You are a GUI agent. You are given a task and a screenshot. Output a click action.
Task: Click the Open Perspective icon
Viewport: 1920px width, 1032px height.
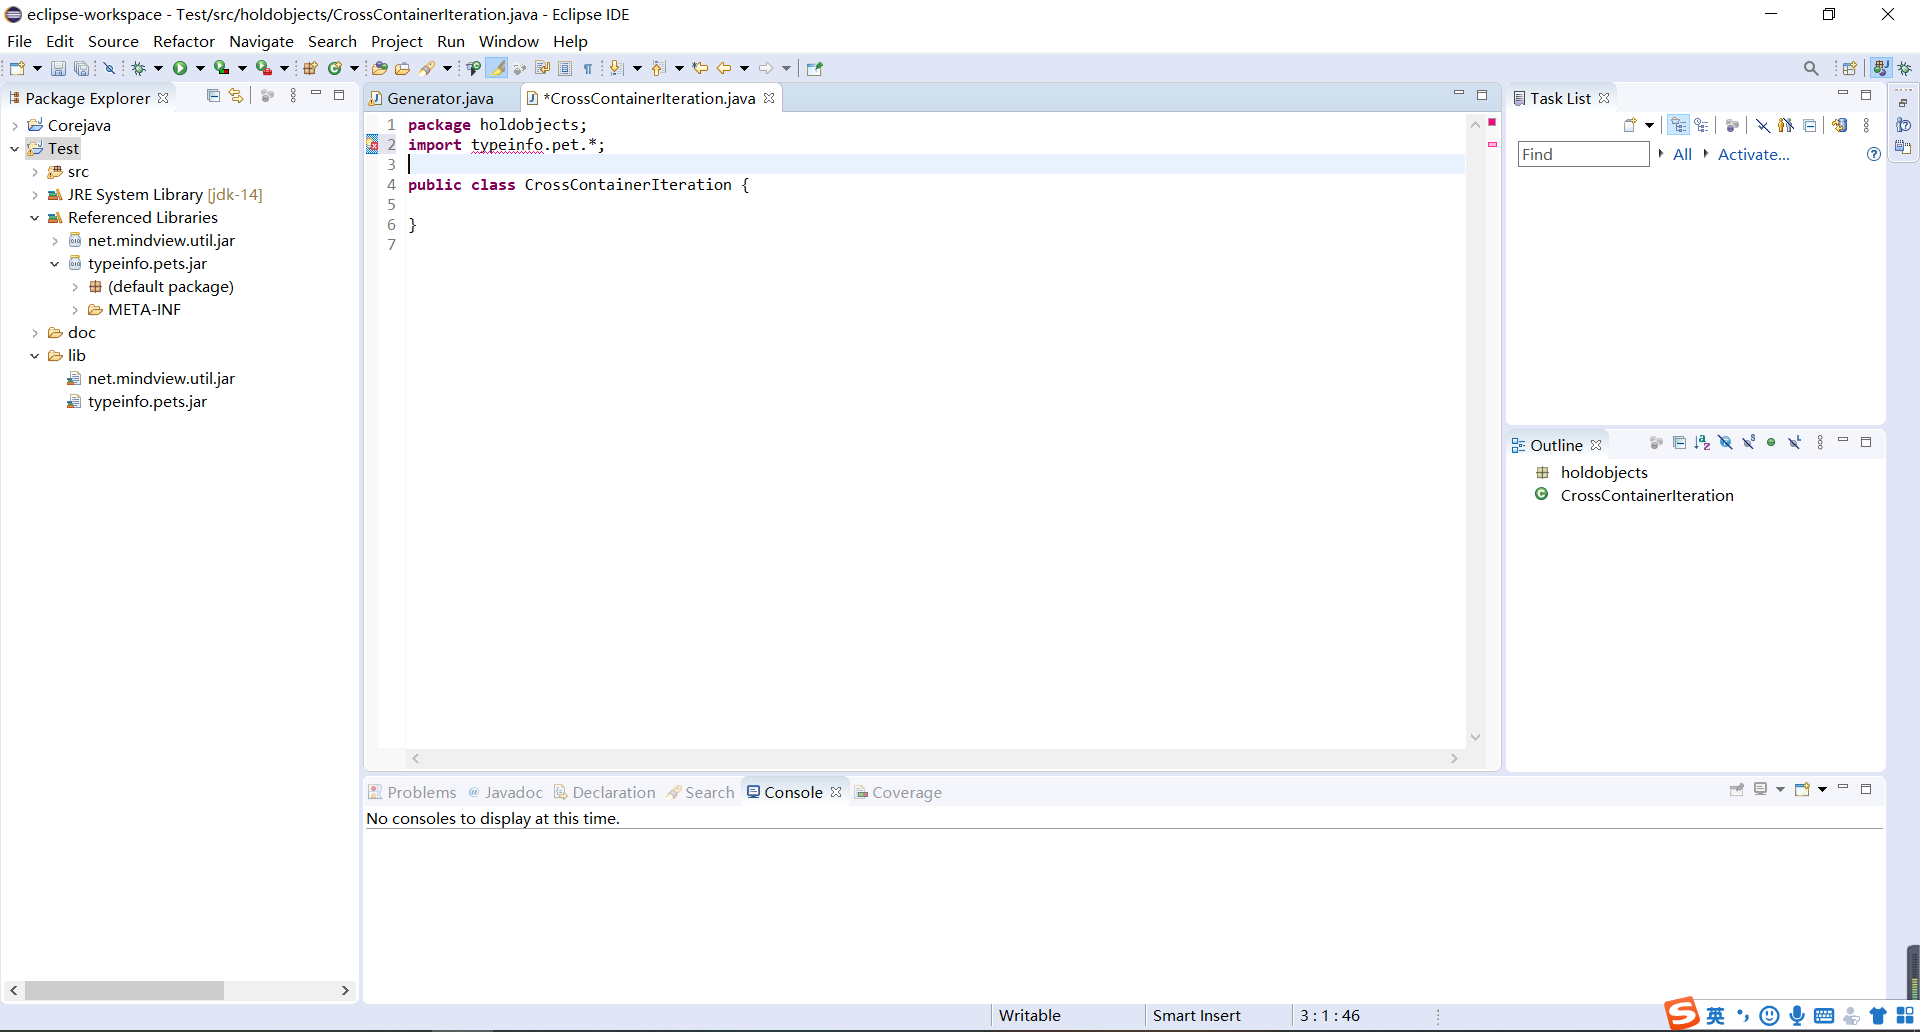[1850, 68]
